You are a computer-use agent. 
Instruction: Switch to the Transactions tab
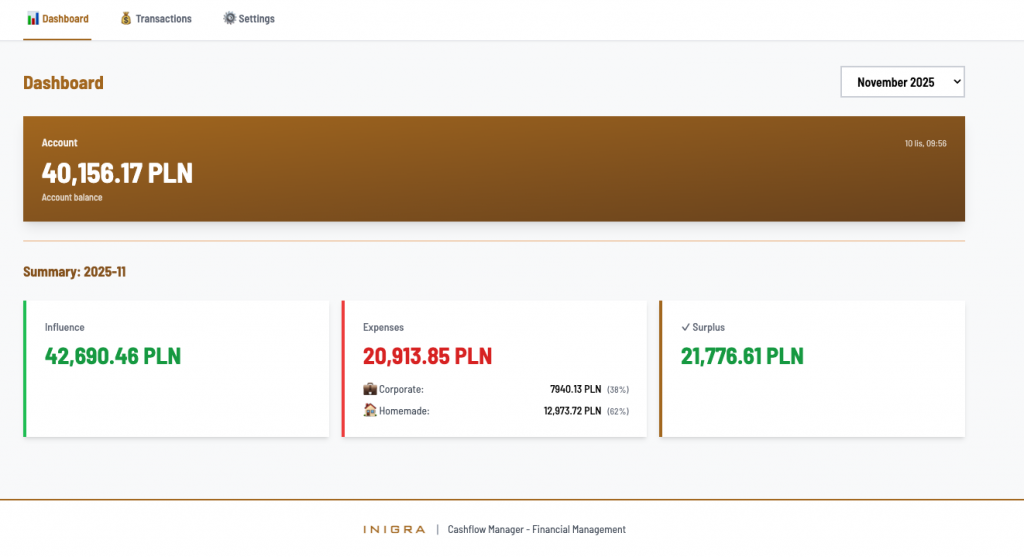coord(163,19)
